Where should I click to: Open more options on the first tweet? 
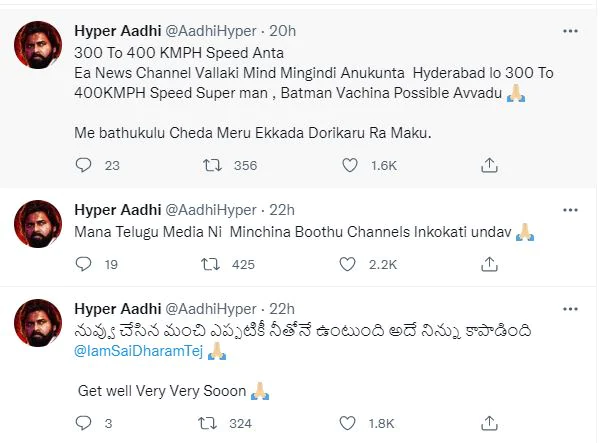tap(570, 31)
